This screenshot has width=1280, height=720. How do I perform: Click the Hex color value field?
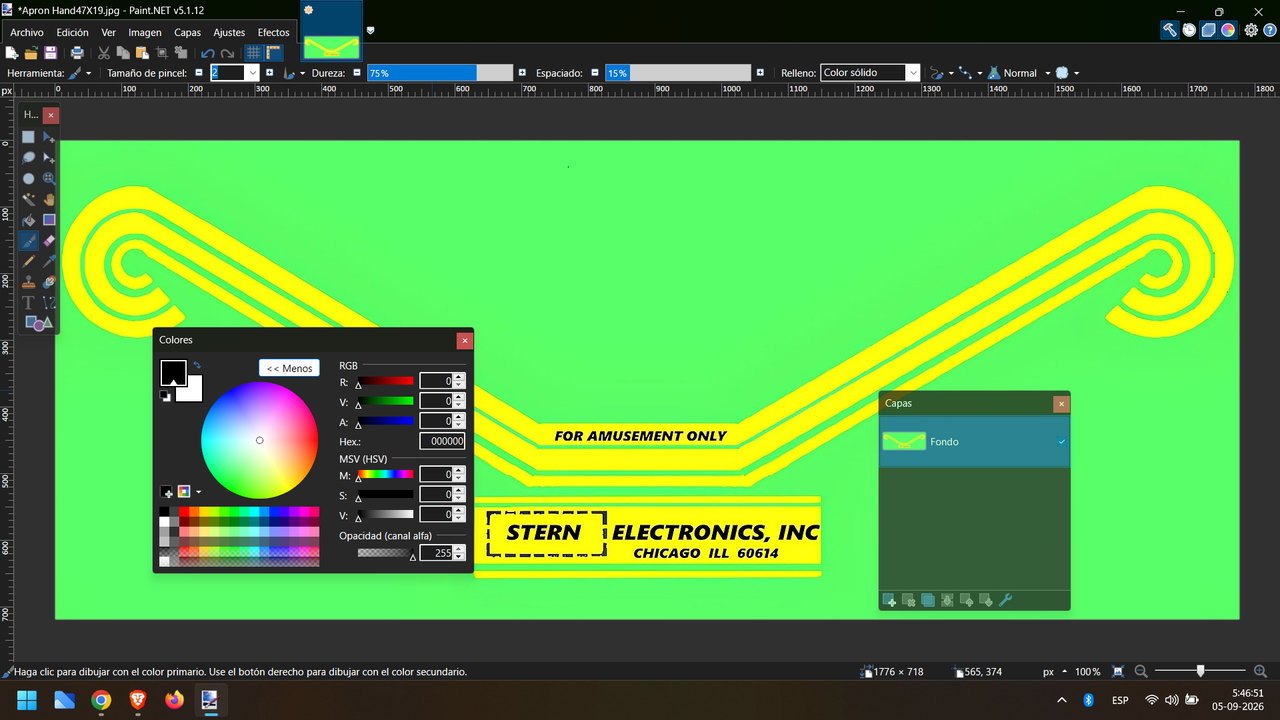(442, 441)
